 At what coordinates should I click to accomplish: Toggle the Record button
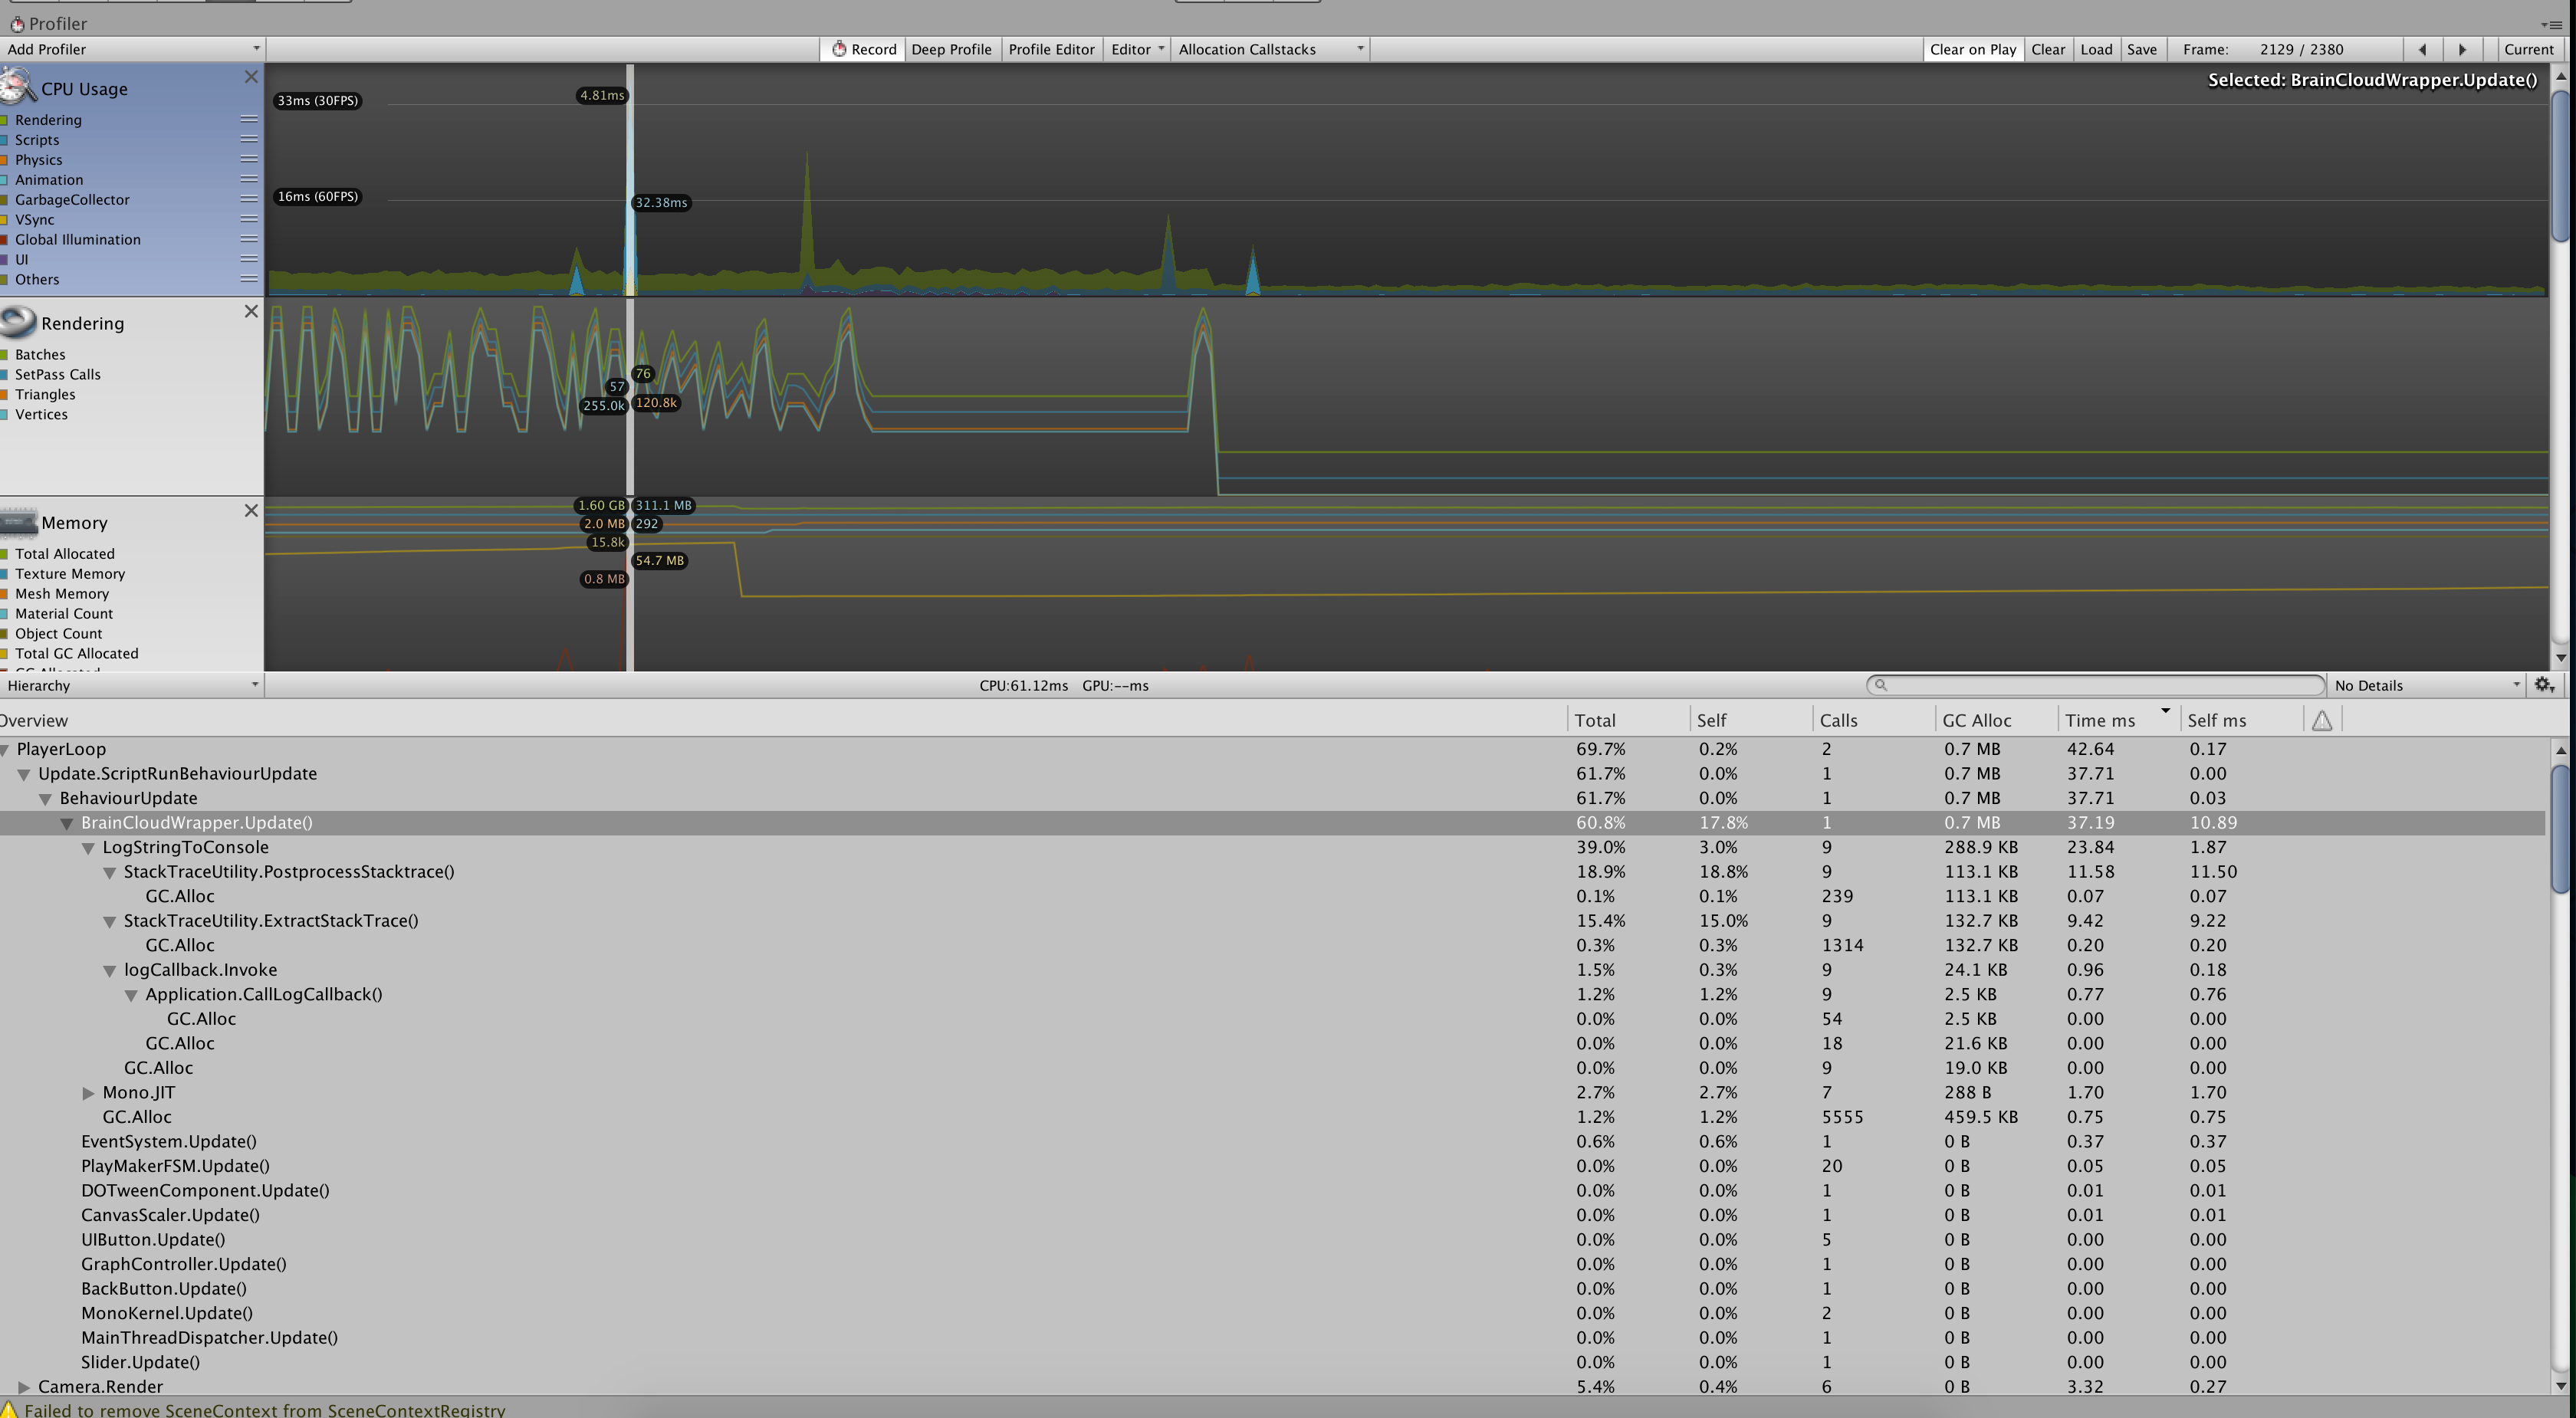[861, 48]
